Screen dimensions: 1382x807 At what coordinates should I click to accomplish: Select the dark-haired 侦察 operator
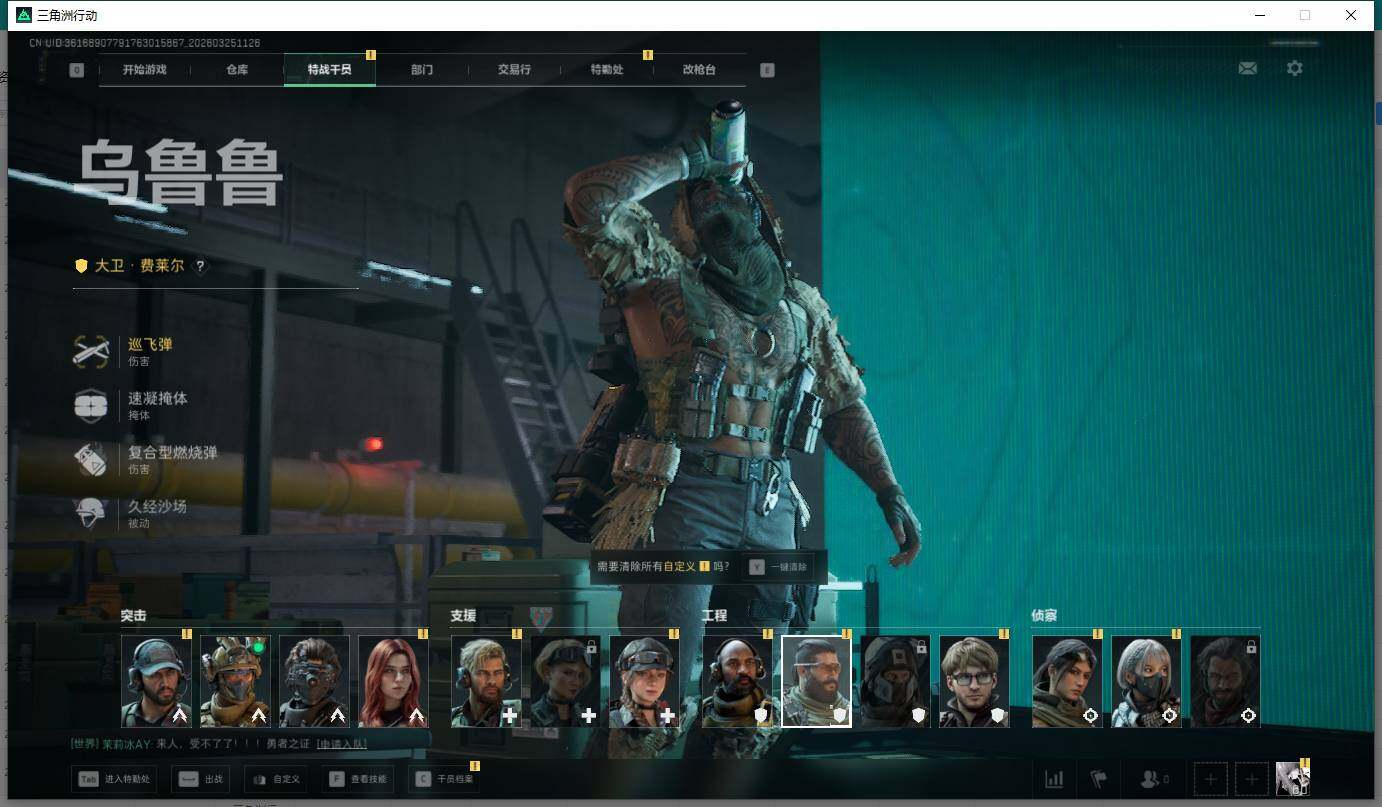(1067, 681)
